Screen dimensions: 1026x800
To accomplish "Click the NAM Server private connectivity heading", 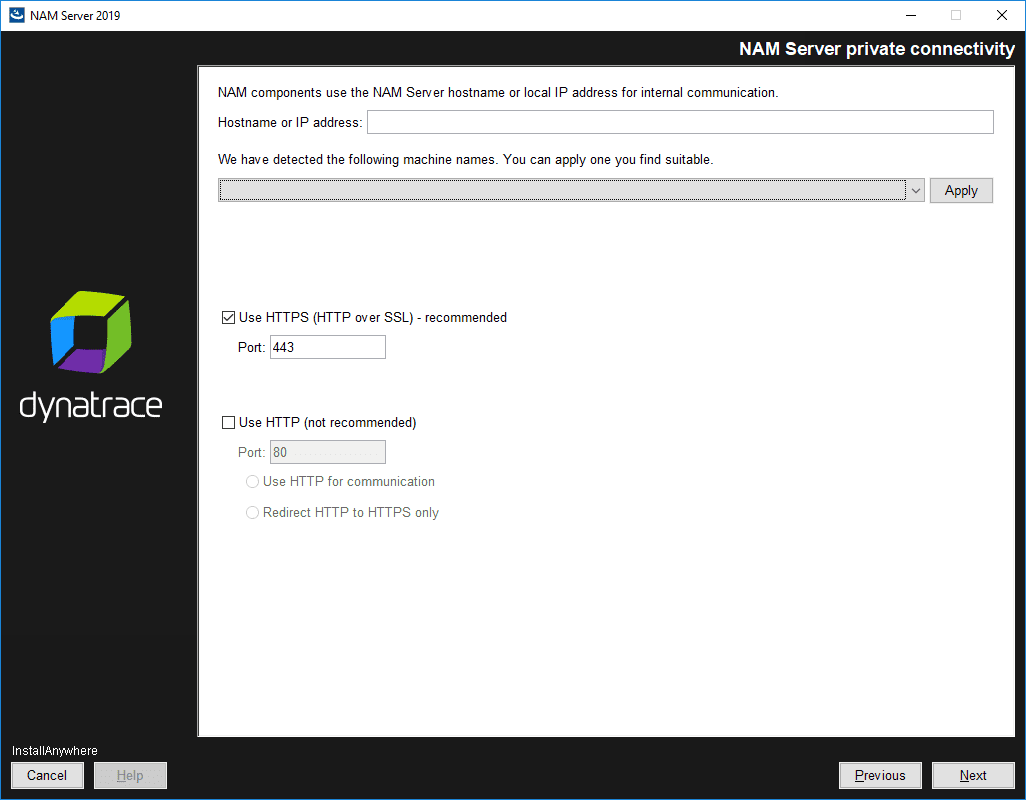I will [x=877, y=49].
